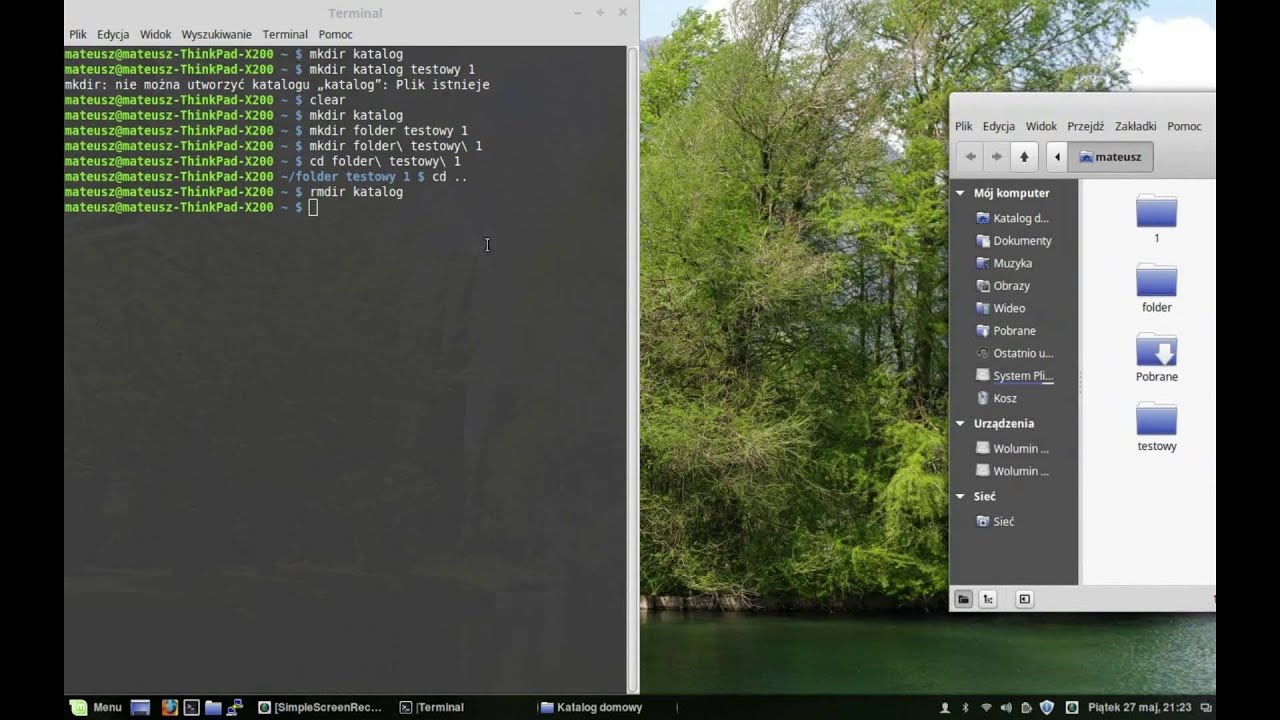The image size is (1280, 720).
Task: Show tree view in sidebar bottom bar
Action: (988, 599)
